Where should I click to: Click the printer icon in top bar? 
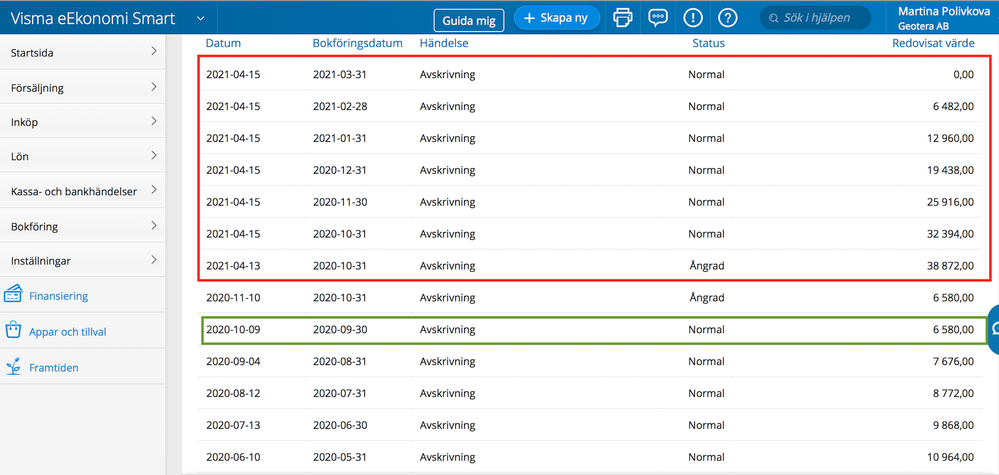pyautogui.click(x=623, y=18)
